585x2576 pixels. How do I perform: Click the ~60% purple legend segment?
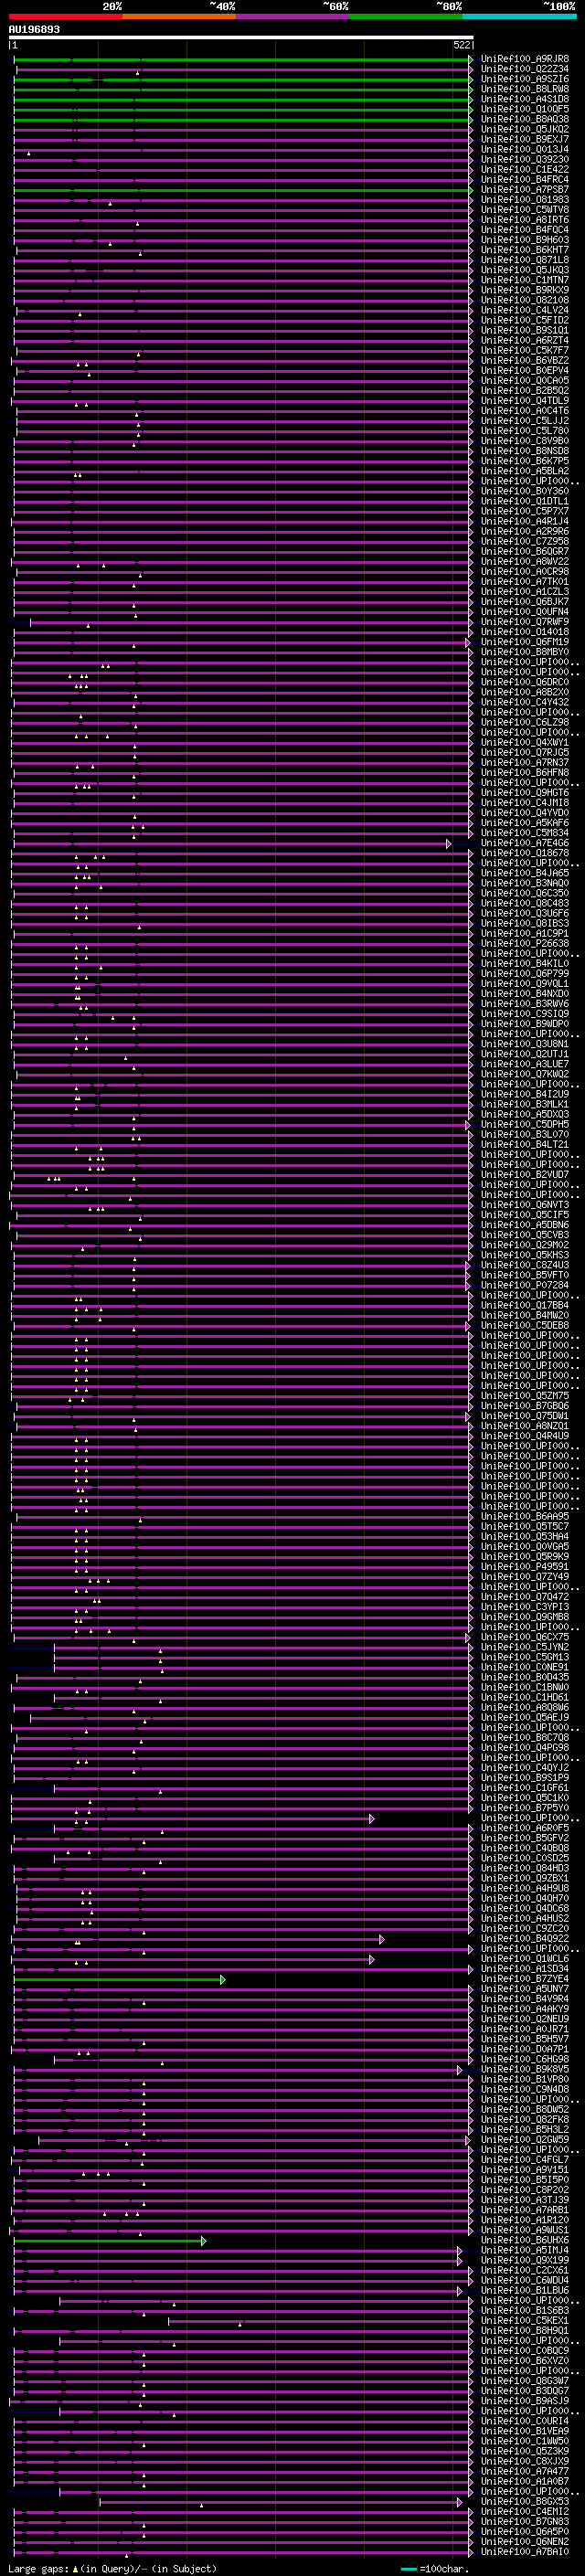pyautogui.click(x=292, y=16)
